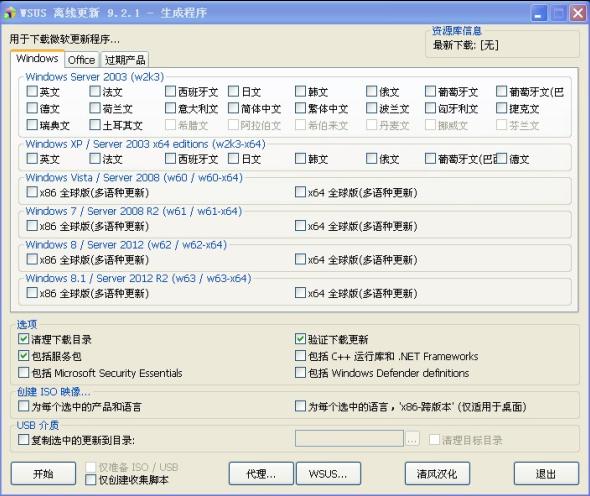The height and width of the screenshot is (496, 590).
Task: Minimize the WSUS 离线更新 window
Action: (538, 14)
